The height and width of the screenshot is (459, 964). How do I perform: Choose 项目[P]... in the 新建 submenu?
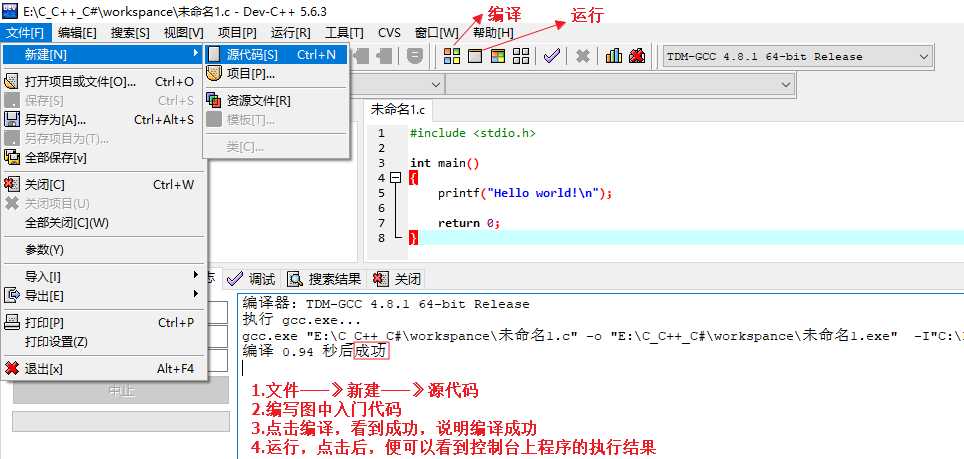tap(276, 74)
